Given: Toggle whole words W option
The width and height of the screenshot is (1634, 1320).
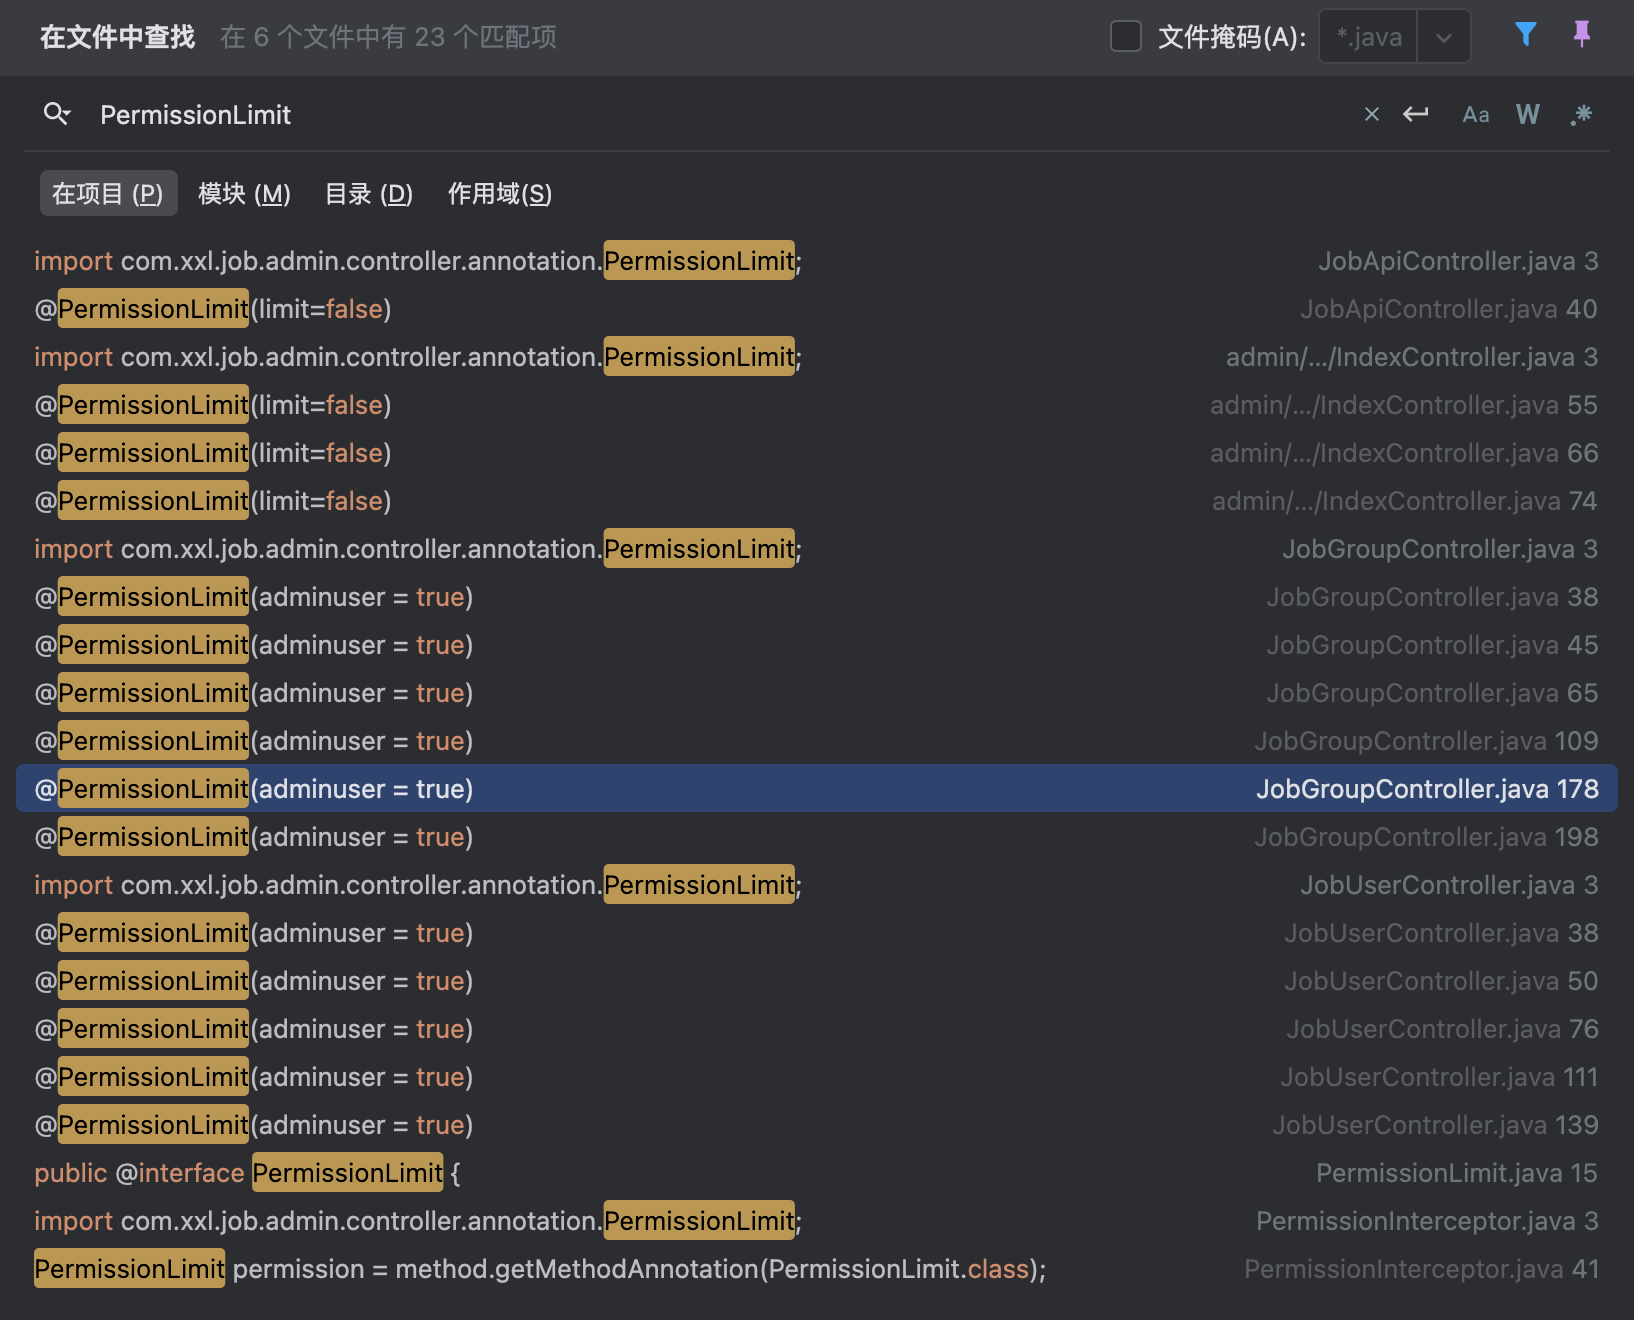Looking at the screenshot, I should click(1527, 115).
